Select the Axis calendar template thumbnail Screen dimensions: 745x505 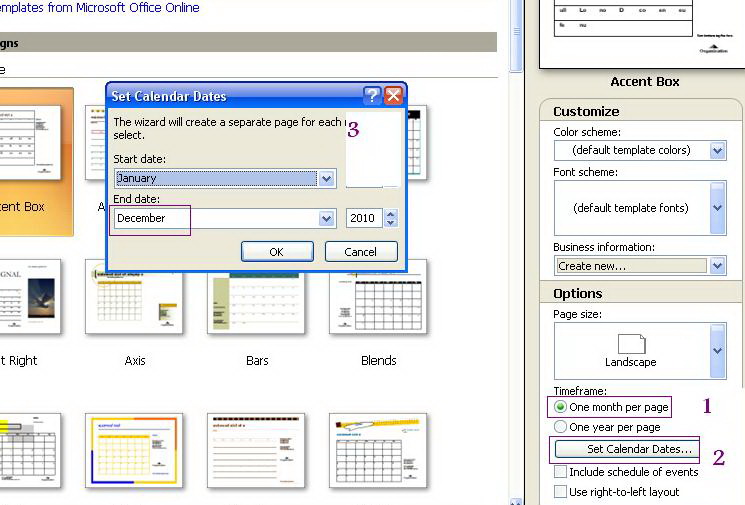[134, 297]
